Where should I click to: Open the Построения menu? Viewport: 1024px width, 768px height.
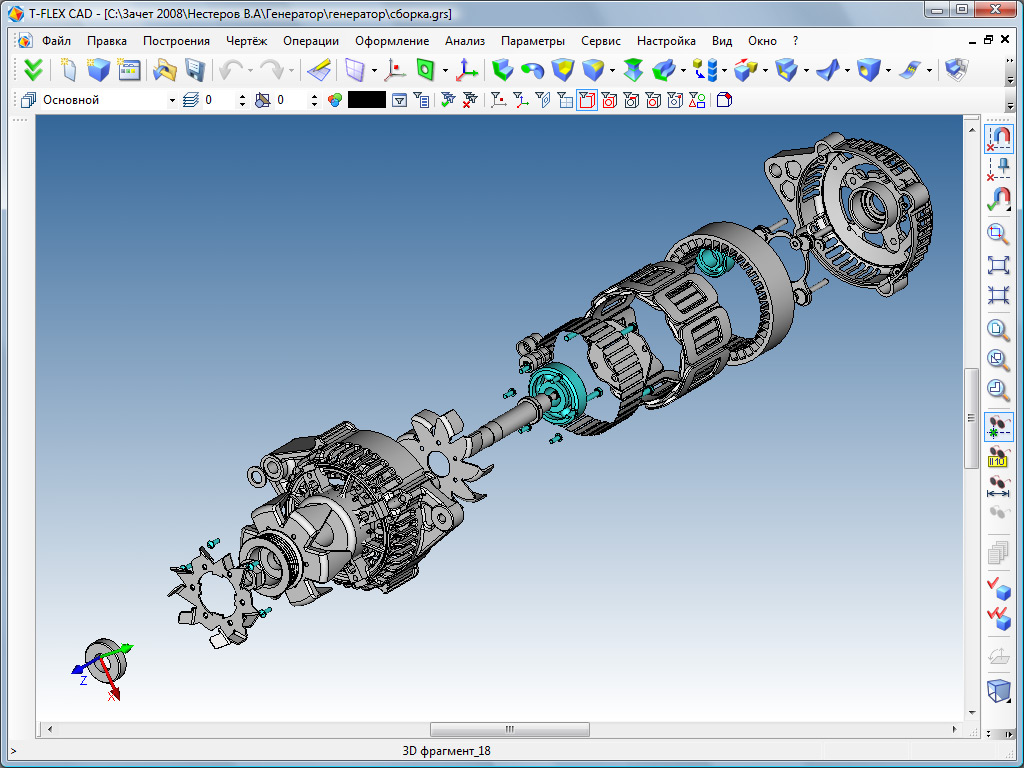[176, 40]
